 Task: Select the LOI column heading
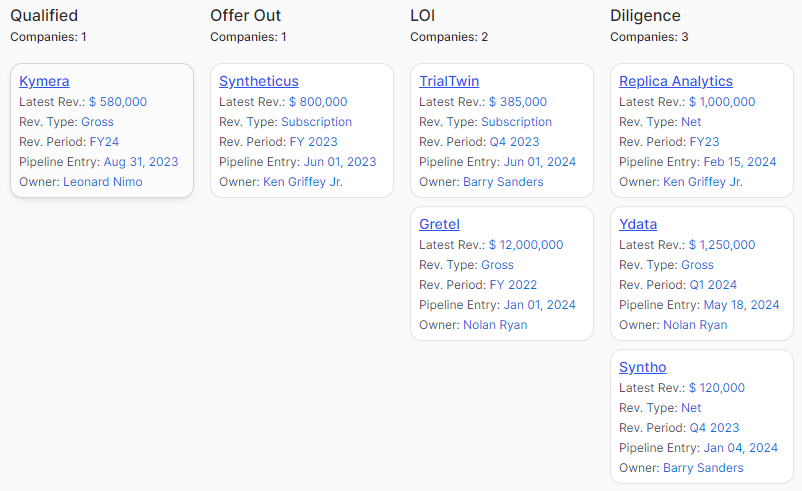tap(422, 16)
